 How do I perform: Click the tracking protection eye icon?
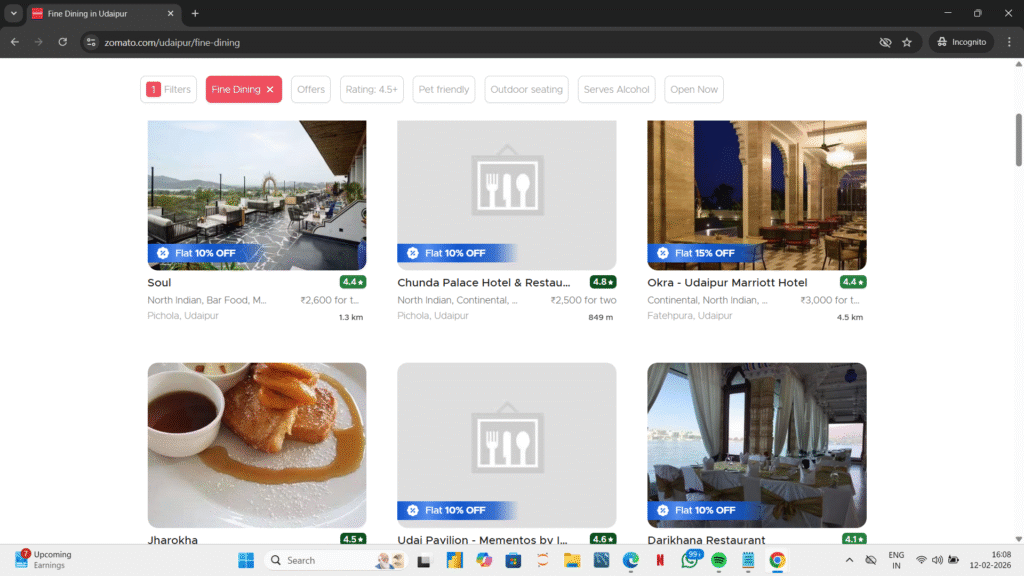click(885, 42)
